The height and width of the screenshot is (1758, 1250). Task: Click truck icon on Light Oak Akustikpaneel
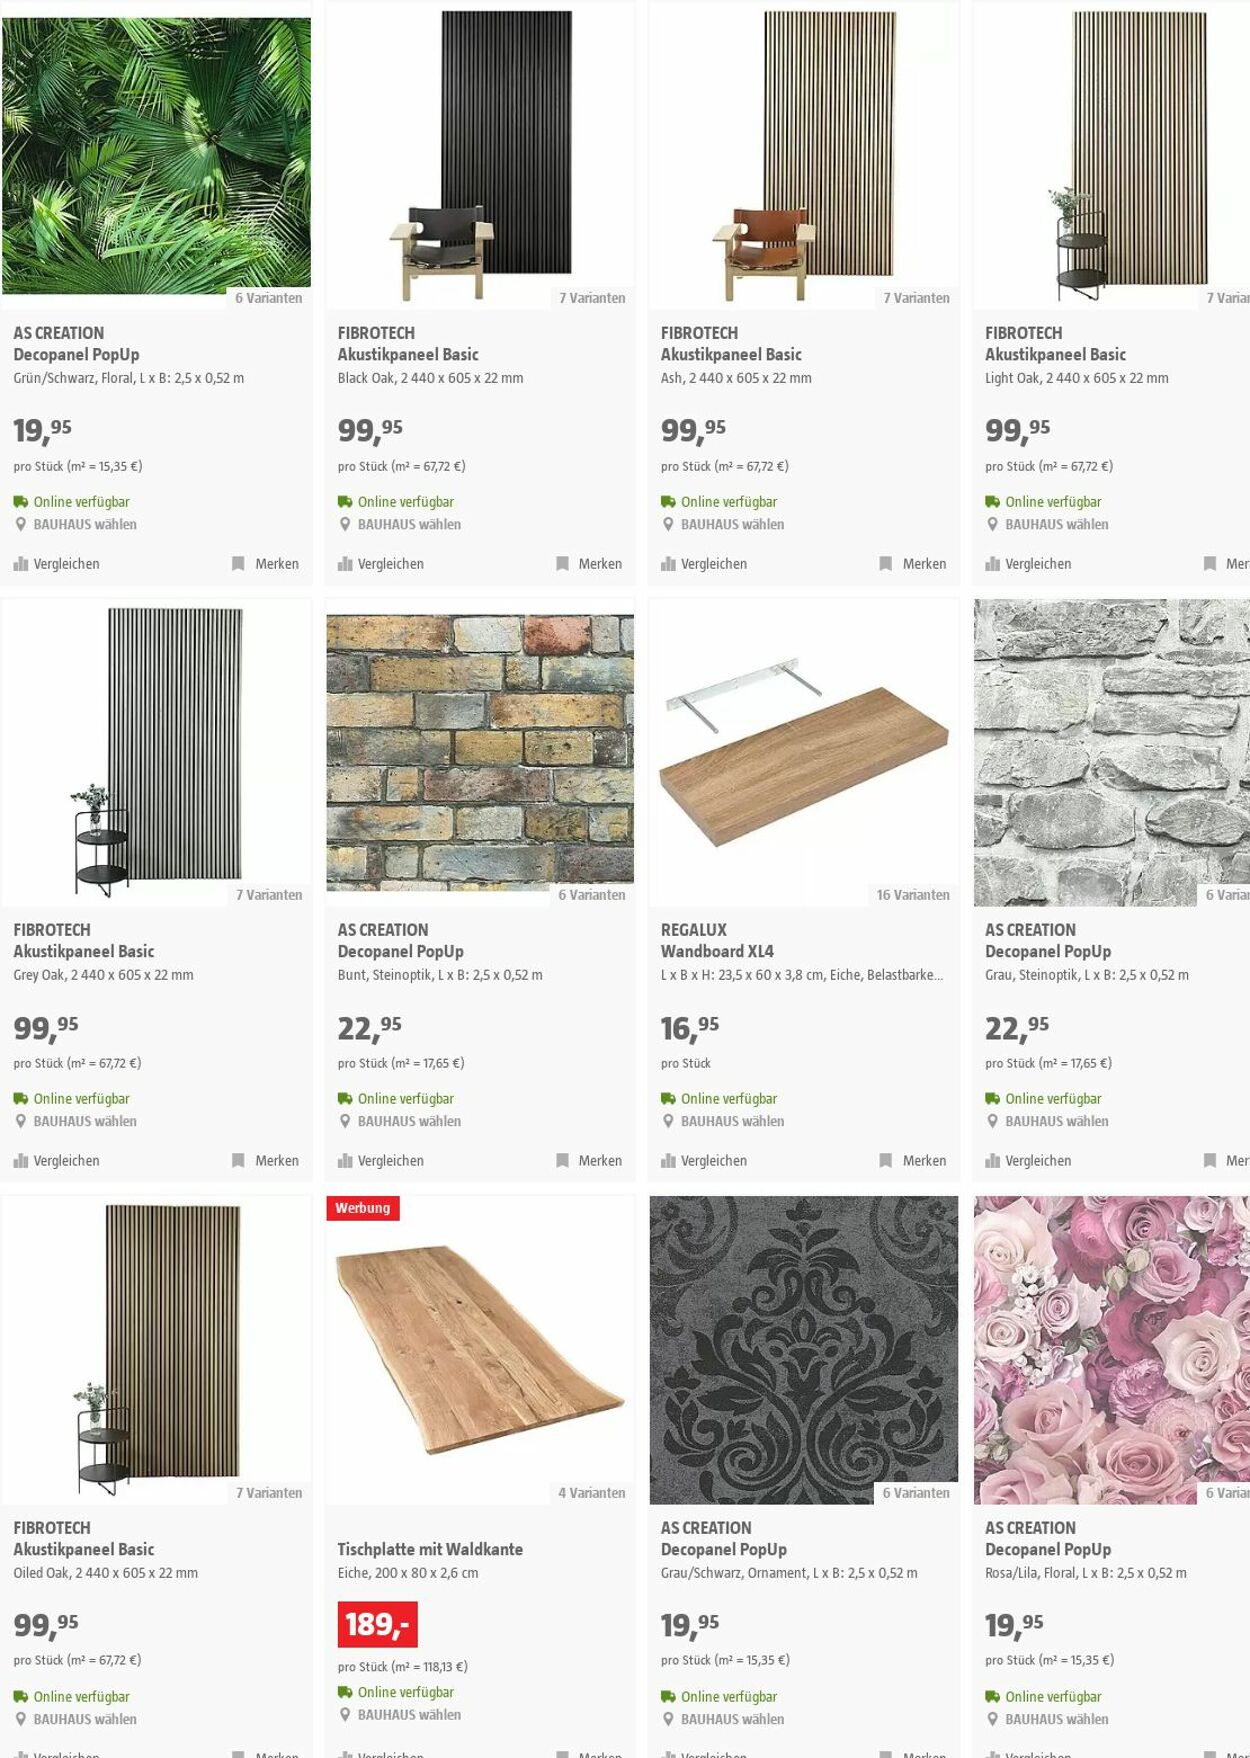pos(993,502)
